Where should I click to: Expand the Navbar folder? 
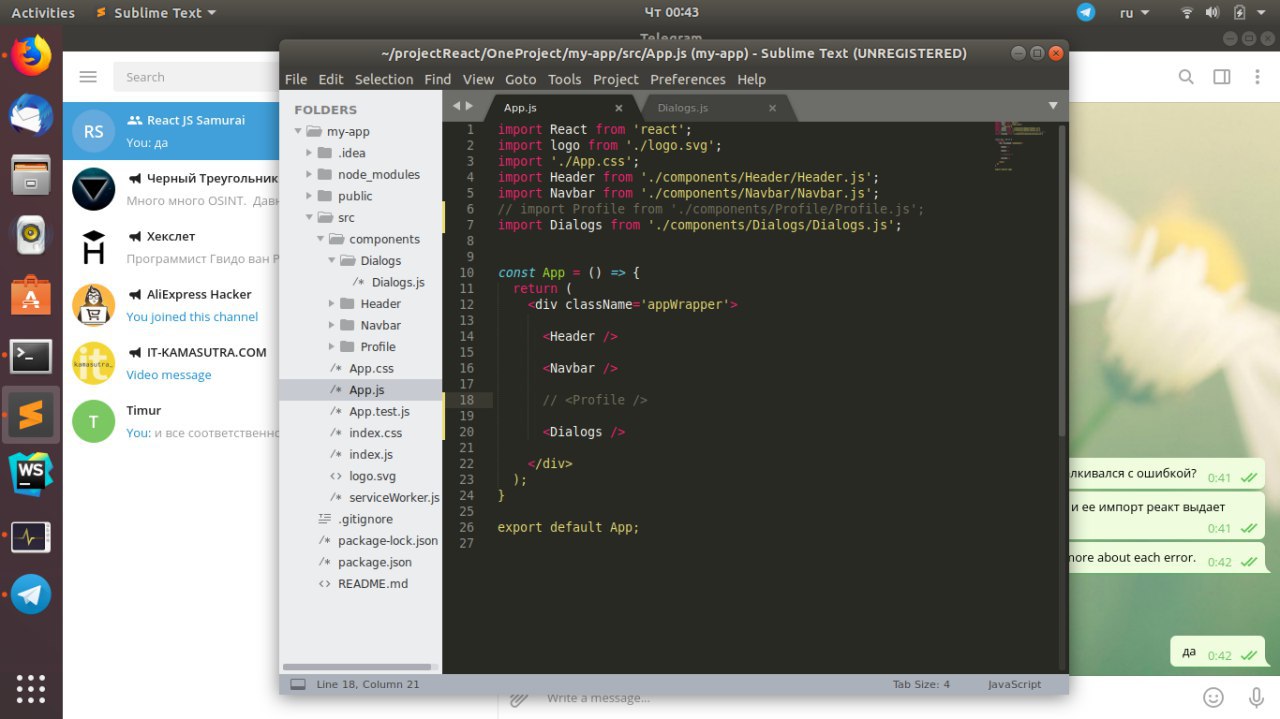pyautogui.click(x=332, y=325)
